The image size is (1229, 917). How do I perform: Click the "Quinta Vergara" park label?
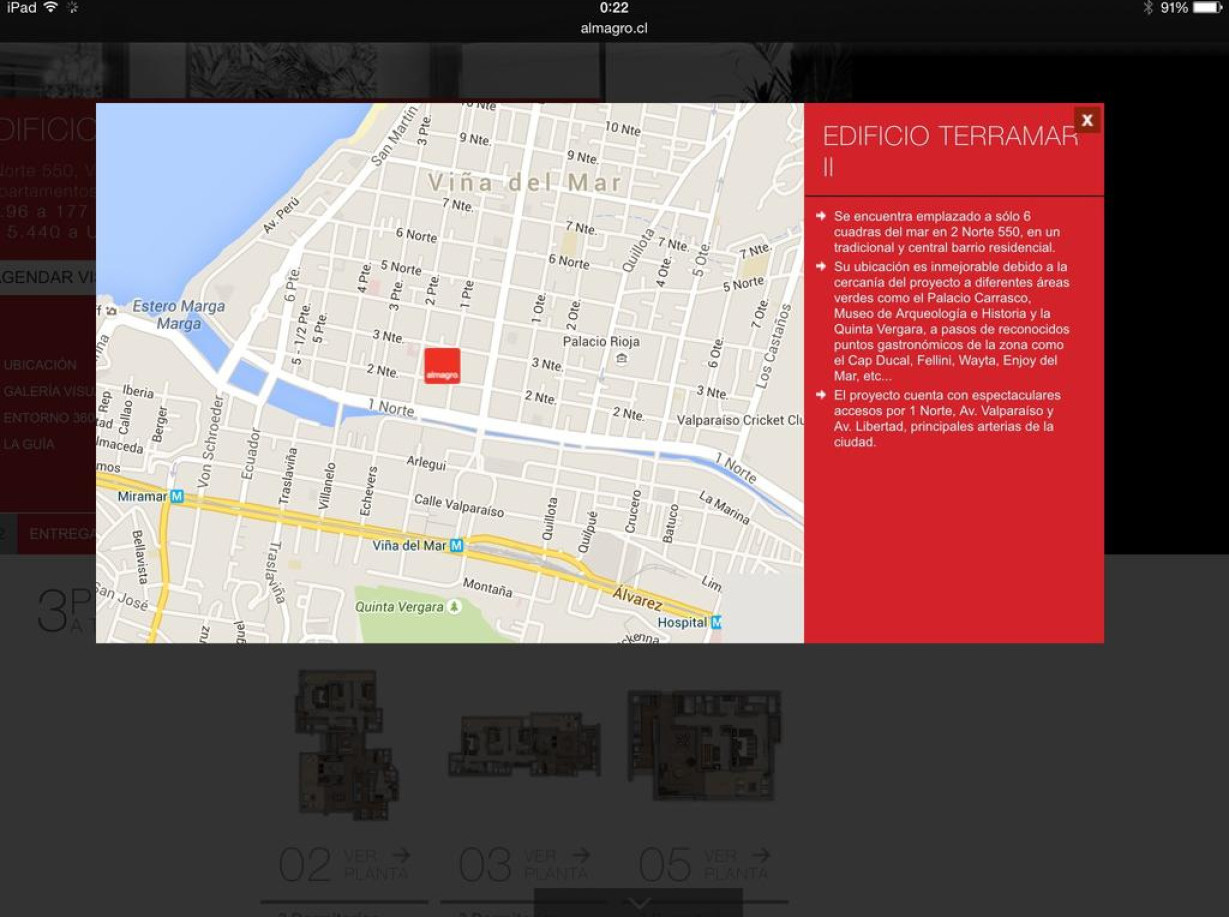click(399, 607)
